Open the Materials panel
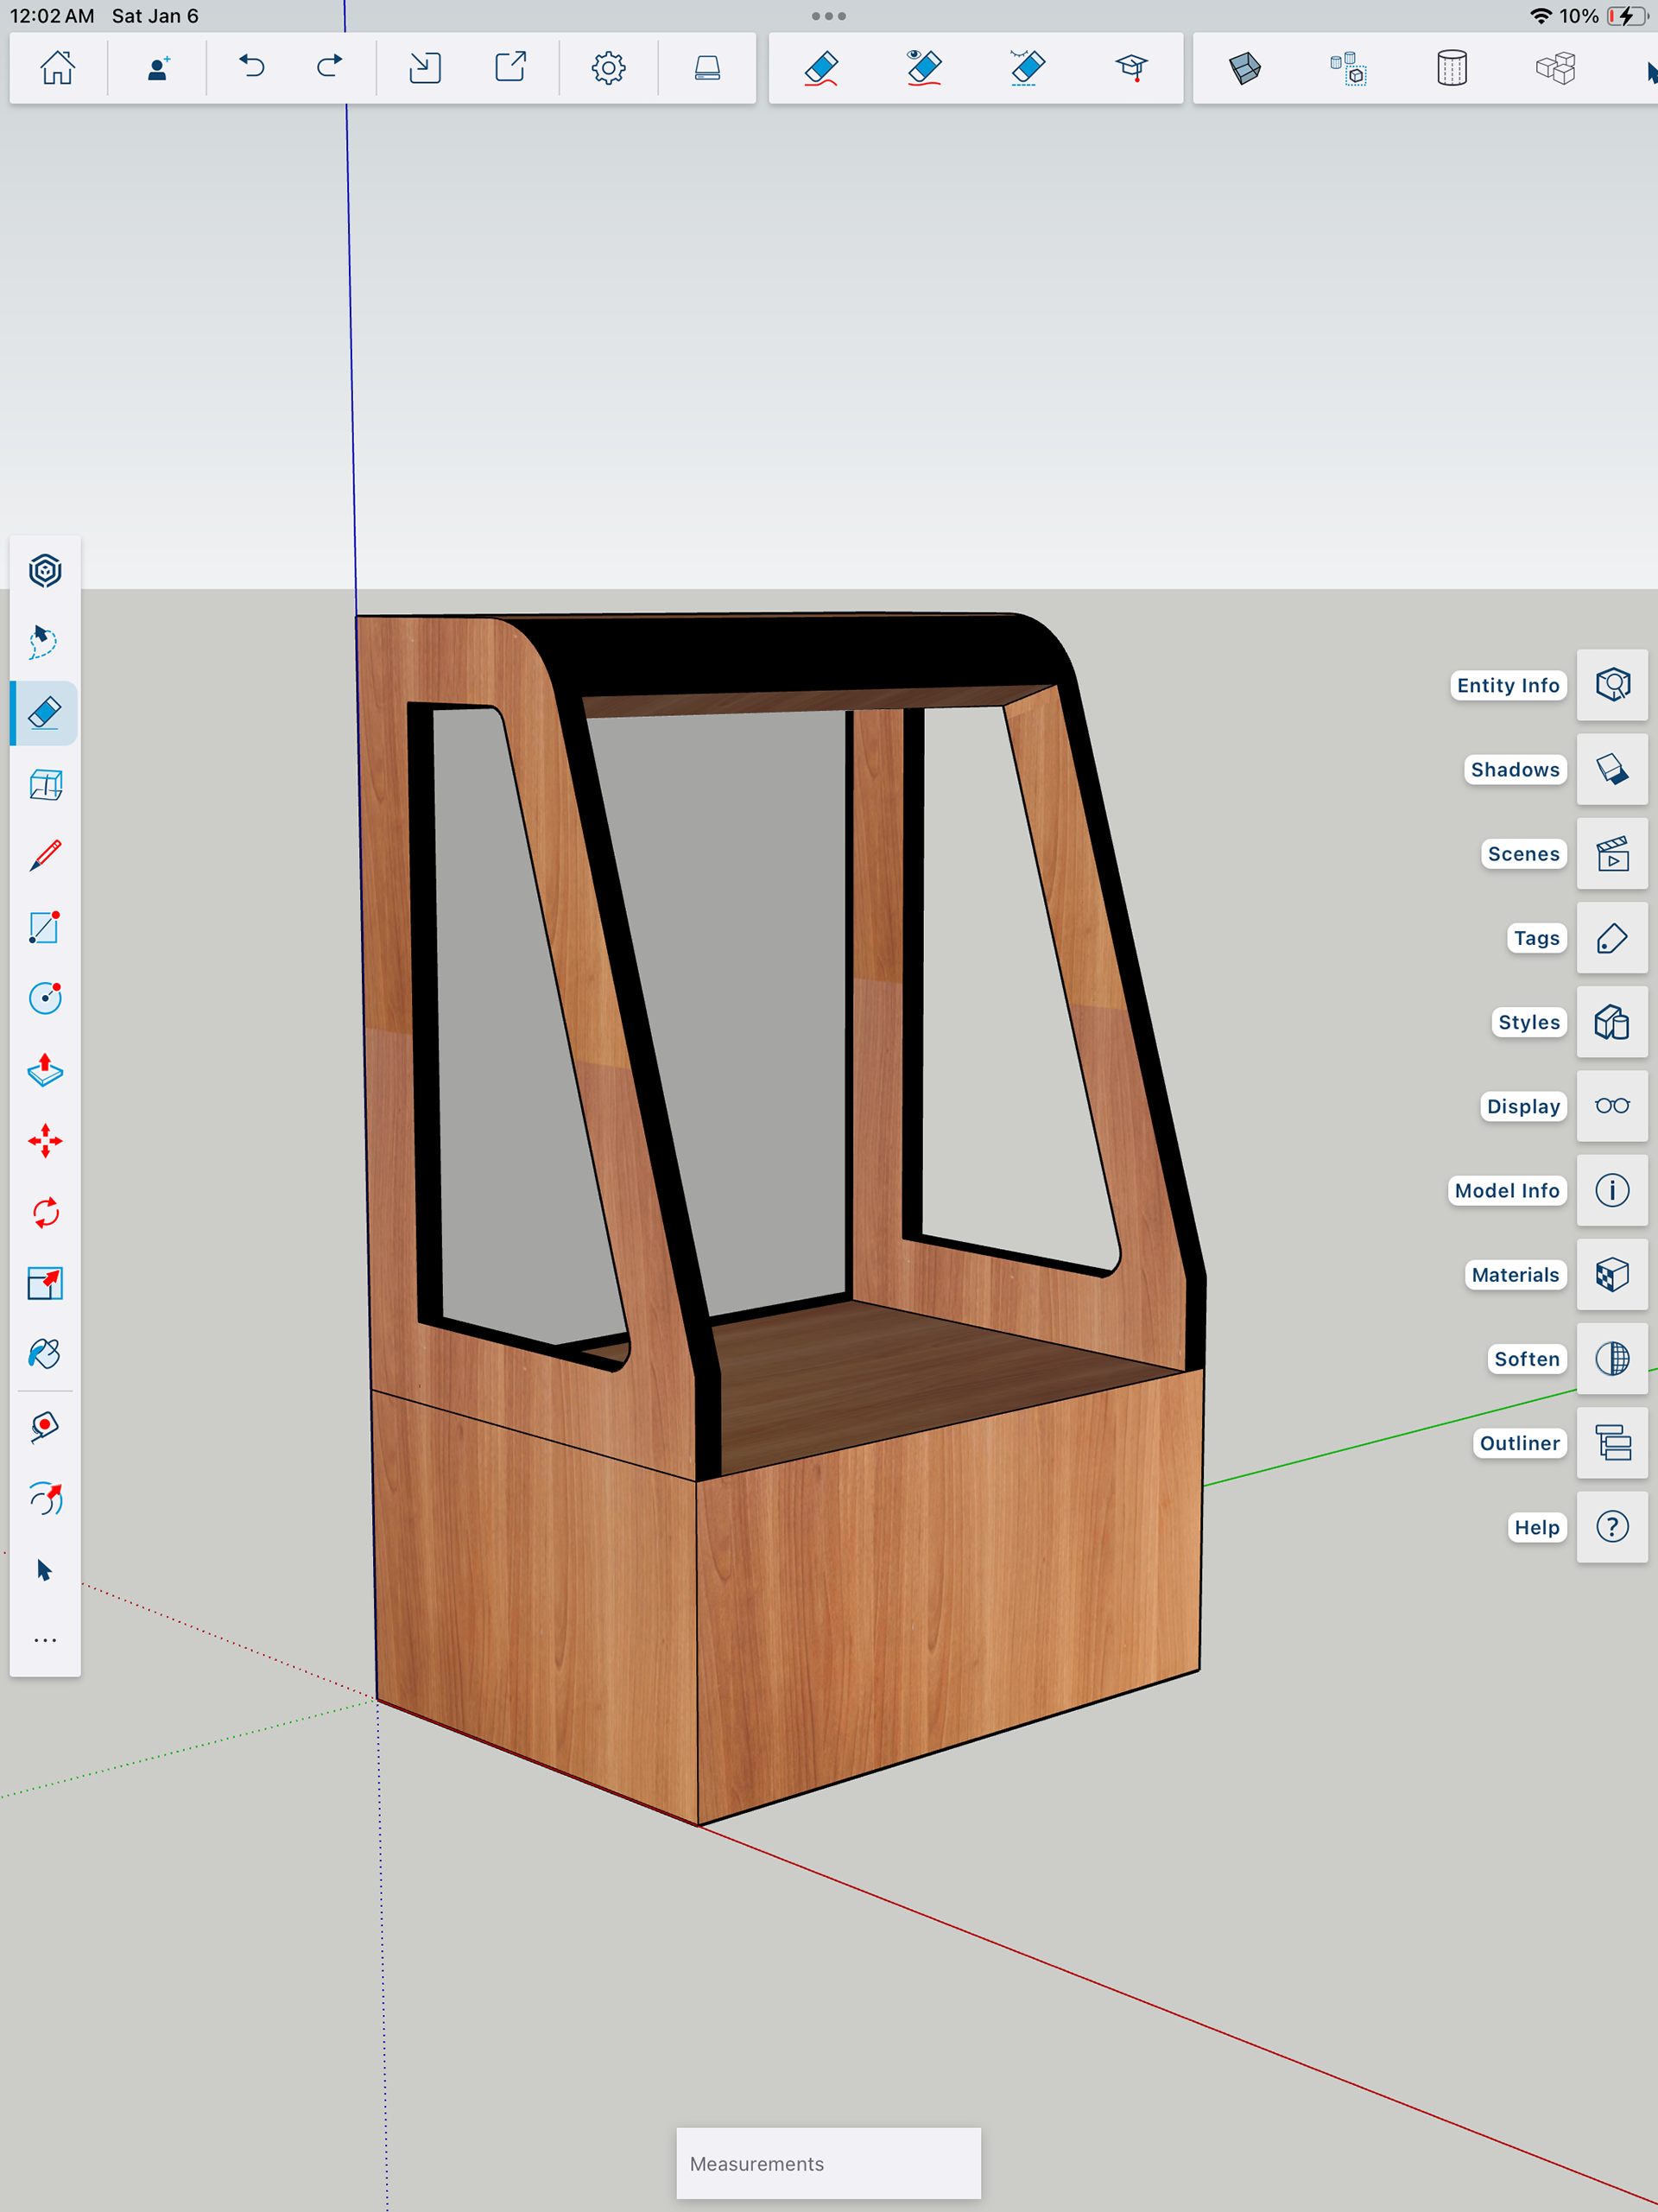Viewport: 1658px width, 2212px height. [x=1611, y=1275]
